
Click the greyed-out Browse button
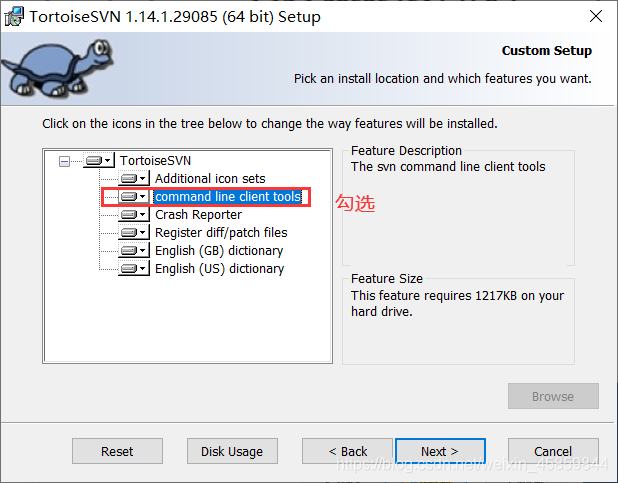pos(553,396)
